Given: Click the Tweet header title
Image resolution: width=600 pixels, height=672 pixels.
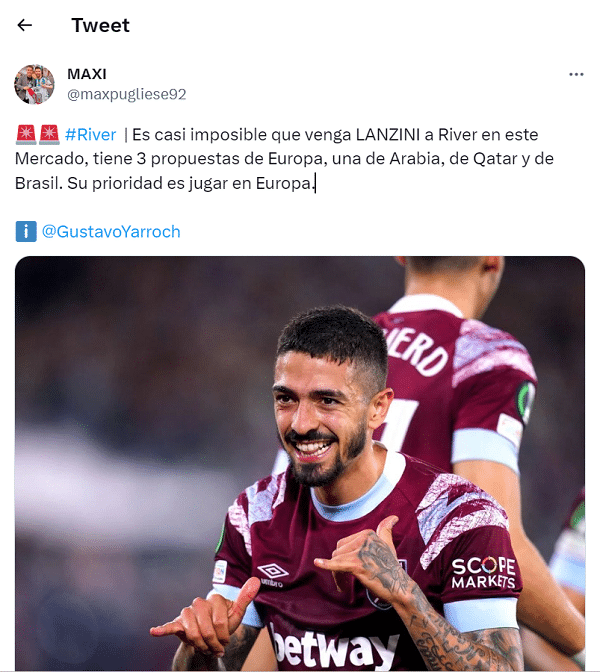Looking at the screenshot, I should [x=100, y=25].
